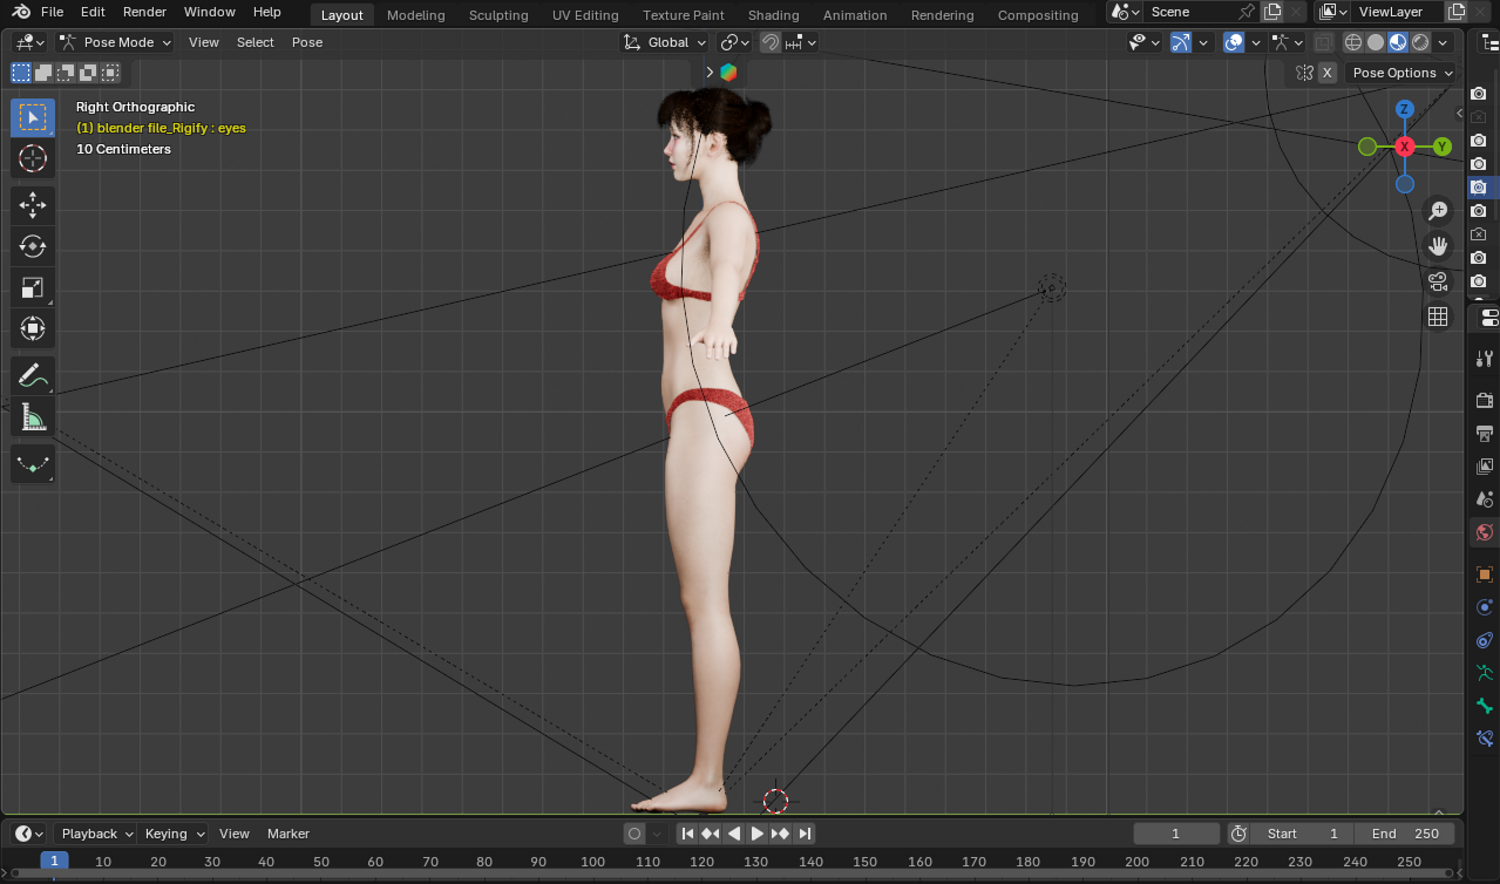Expand the Pose Options dropdown
1500x884 pixels.
click(1401, 73)
